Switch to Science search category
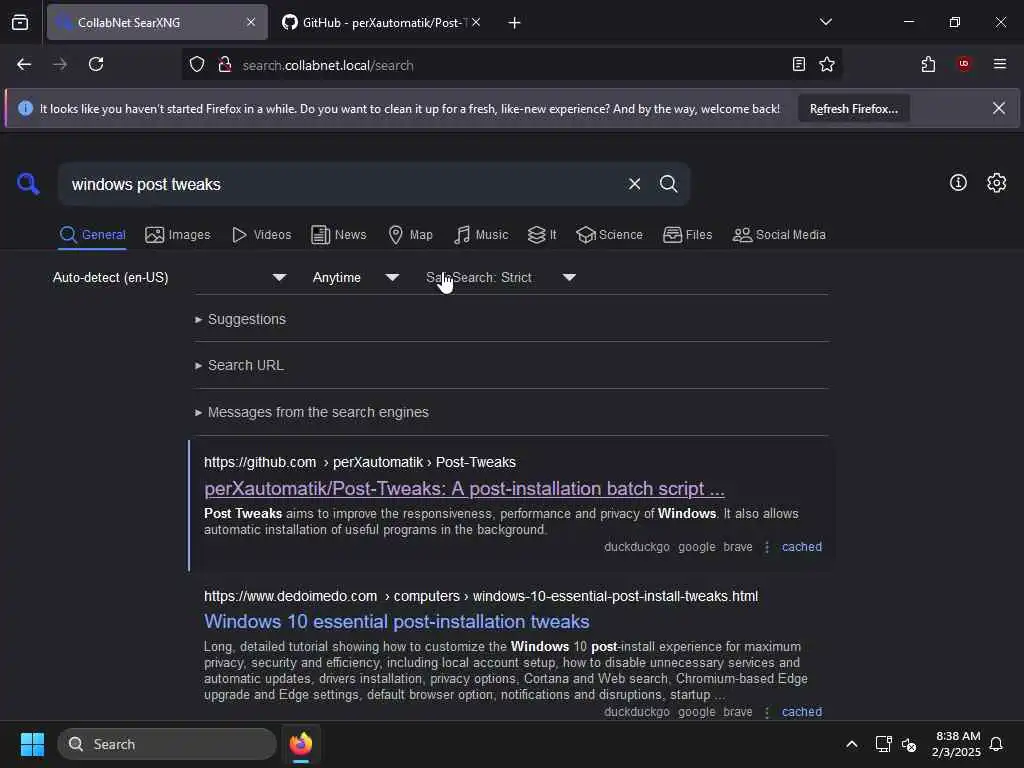The width and height of the screenshot is (1024, 768). coord(609,235)
